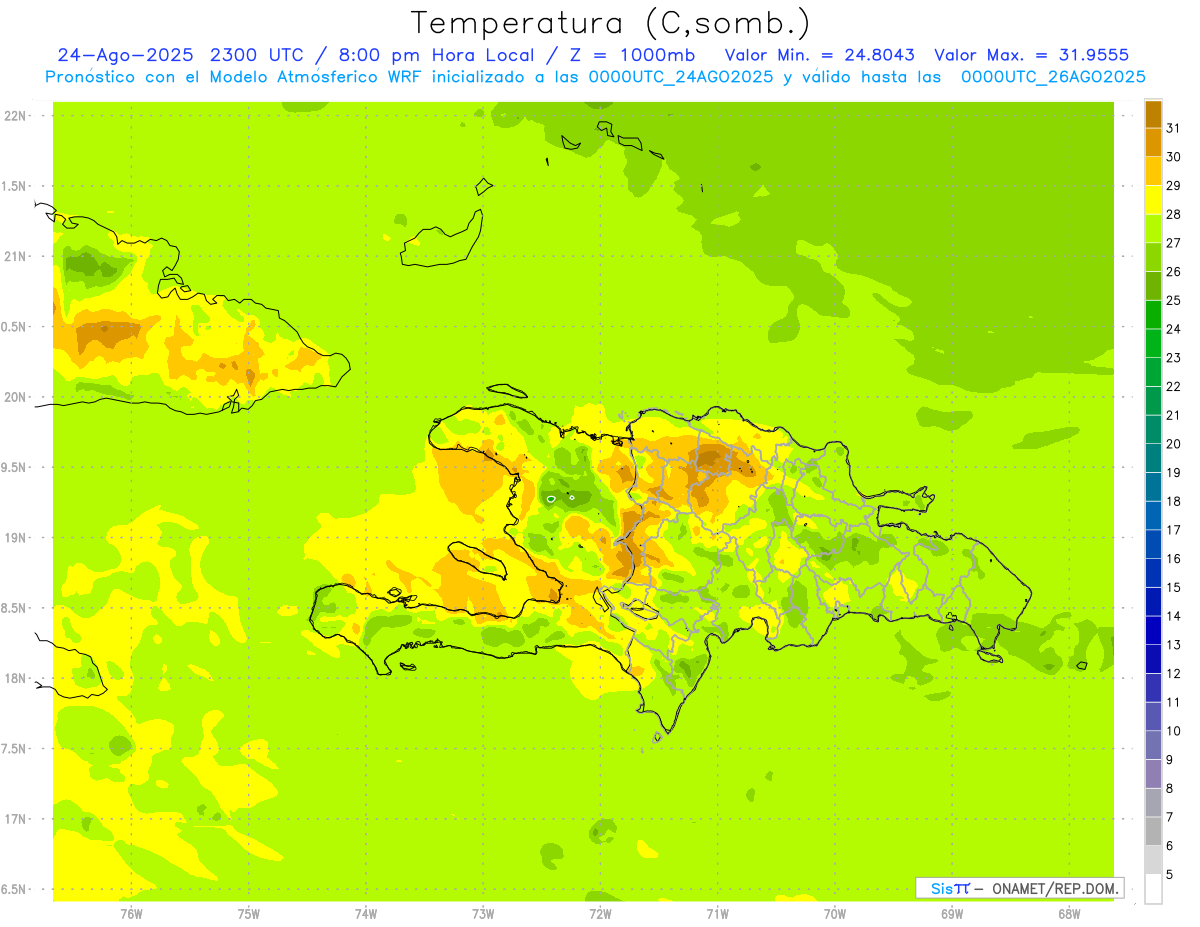This screenshot has height=927, width=1200.
Task: Click the 'SisTT – ONAMET/REP.DOM.' credit label
Action: [1019, 888]
